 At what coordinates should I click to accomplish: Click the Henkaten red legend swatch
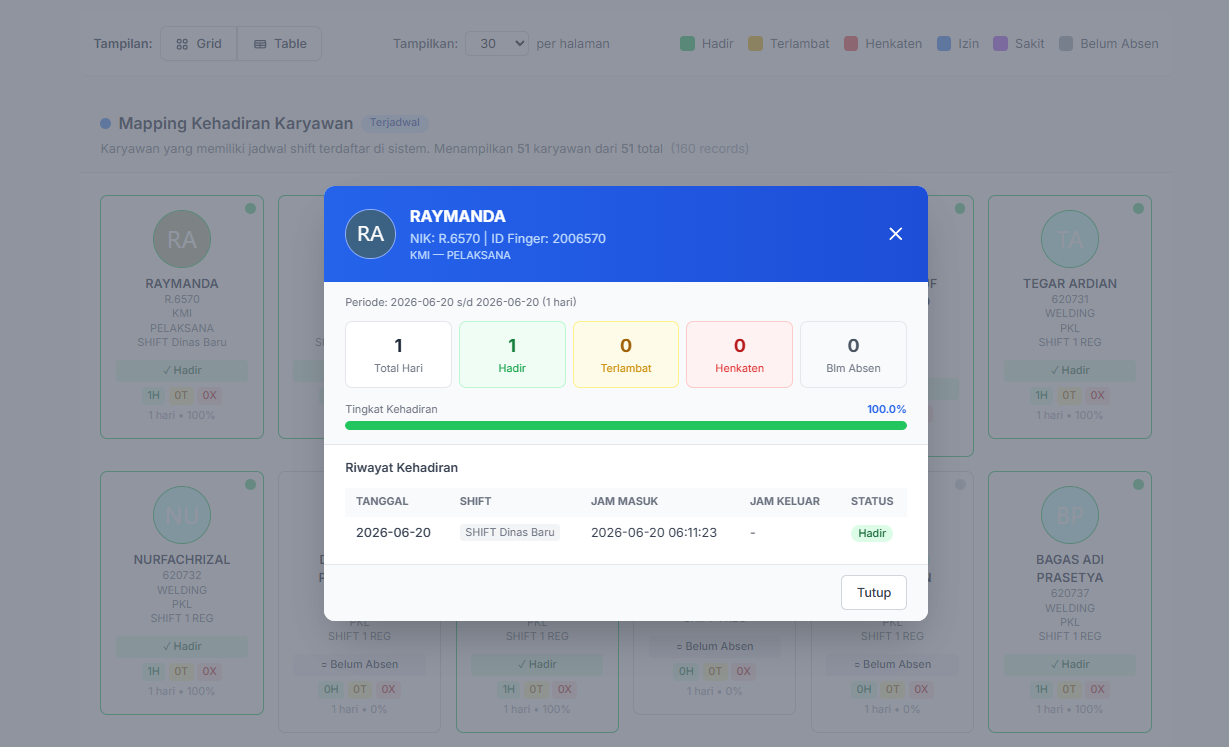851,43
